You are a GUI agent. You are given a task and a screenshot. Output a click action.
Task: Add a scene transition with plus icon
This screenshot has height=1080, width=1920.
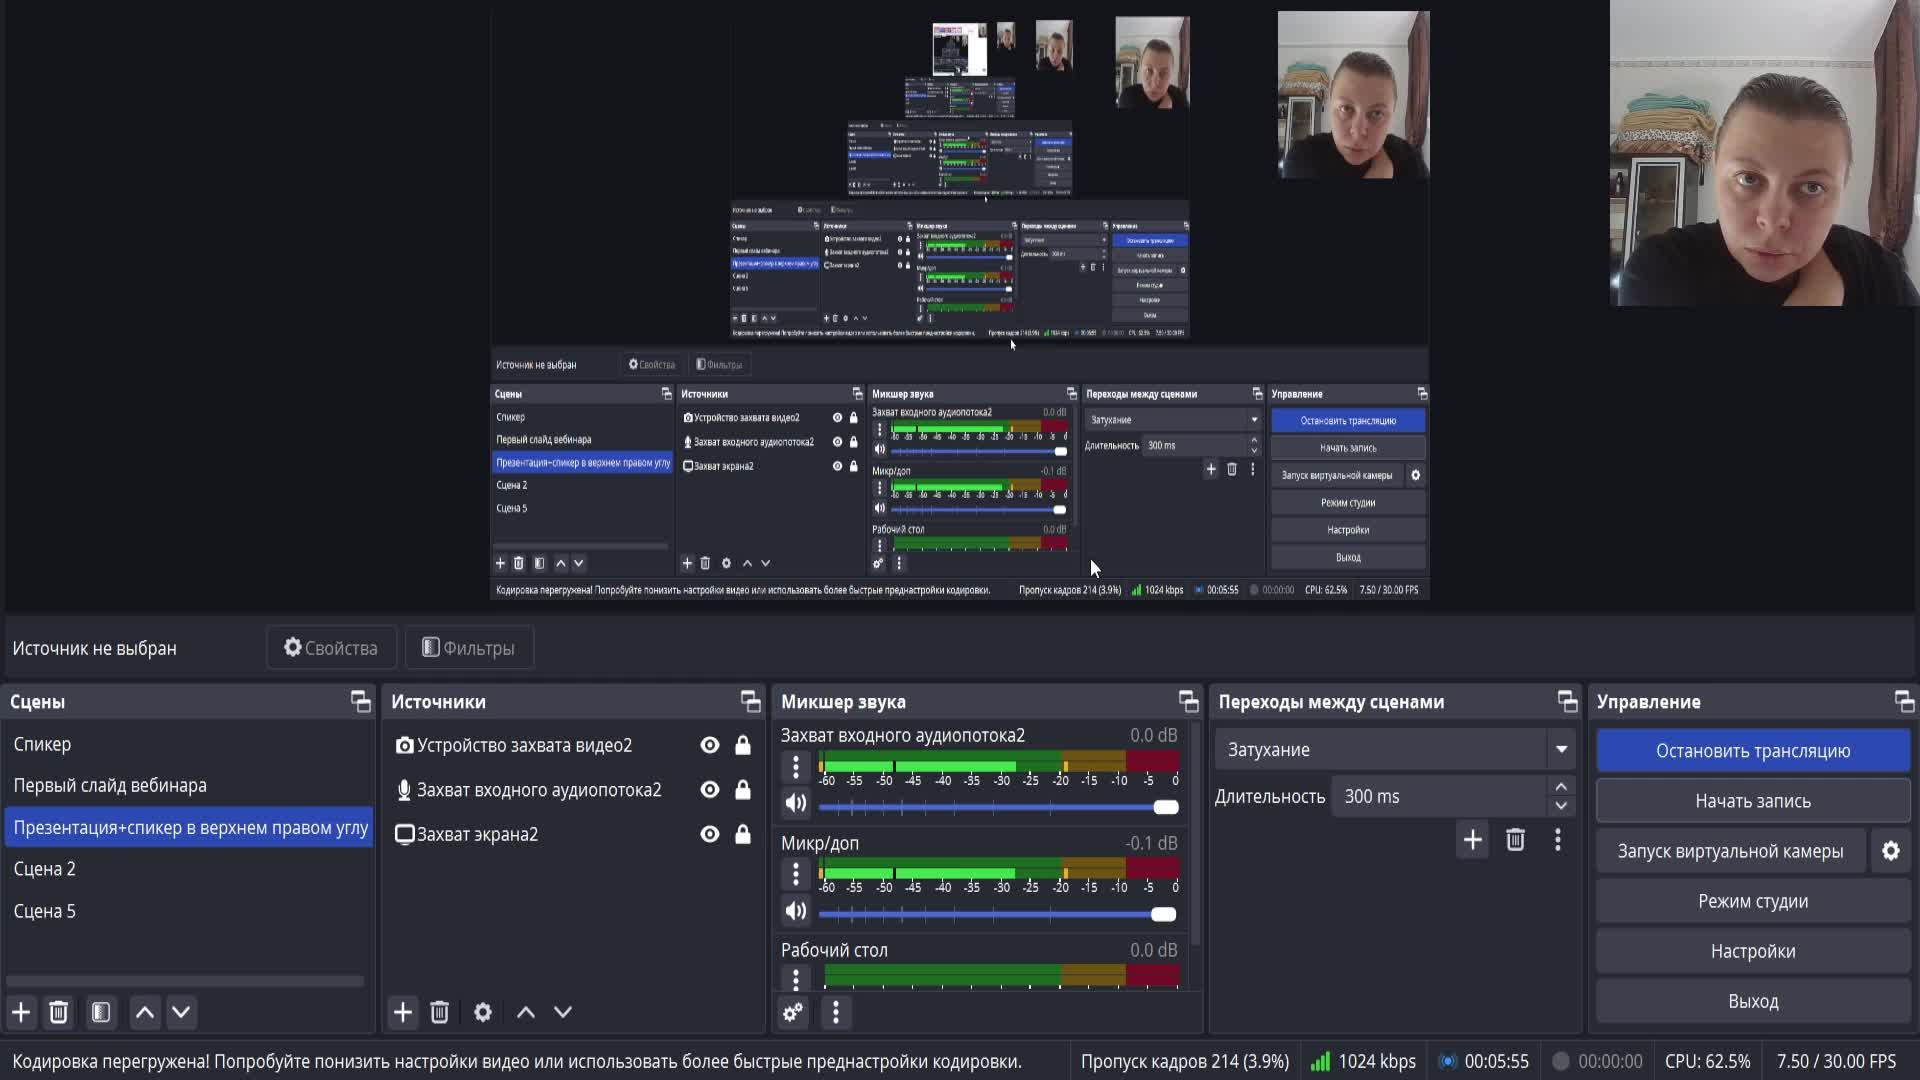(x=1473, y=840)
